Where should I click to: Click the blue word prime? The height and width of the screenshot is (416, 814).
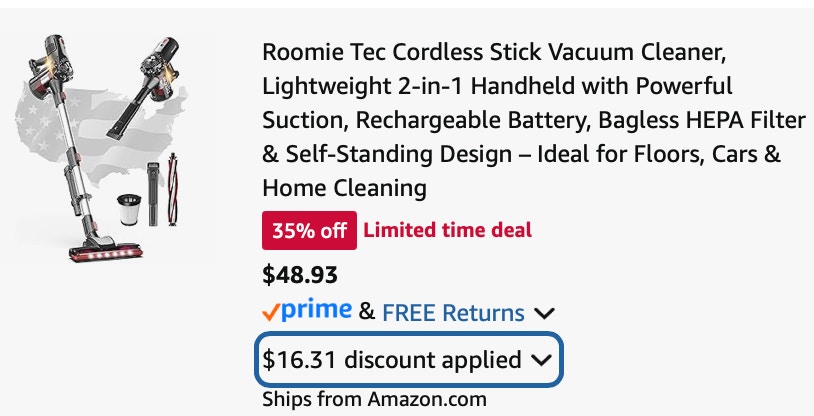click(316, 310)
